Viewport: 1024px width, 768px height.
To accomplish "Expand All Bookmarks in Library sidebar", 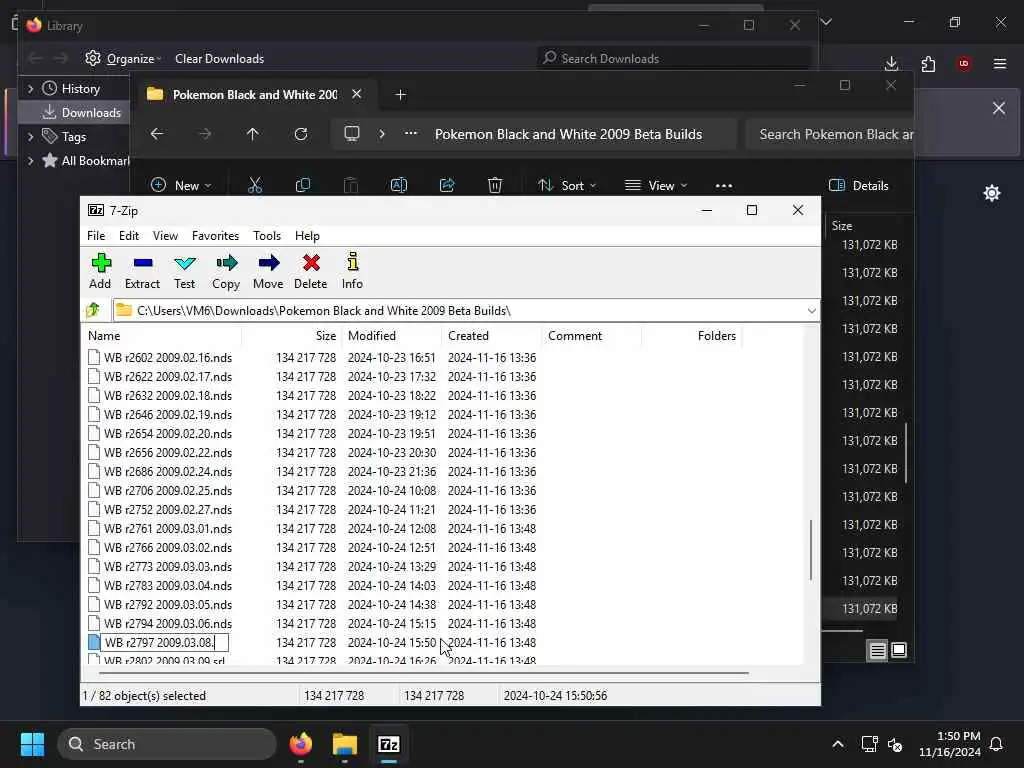I will point(30,161).
